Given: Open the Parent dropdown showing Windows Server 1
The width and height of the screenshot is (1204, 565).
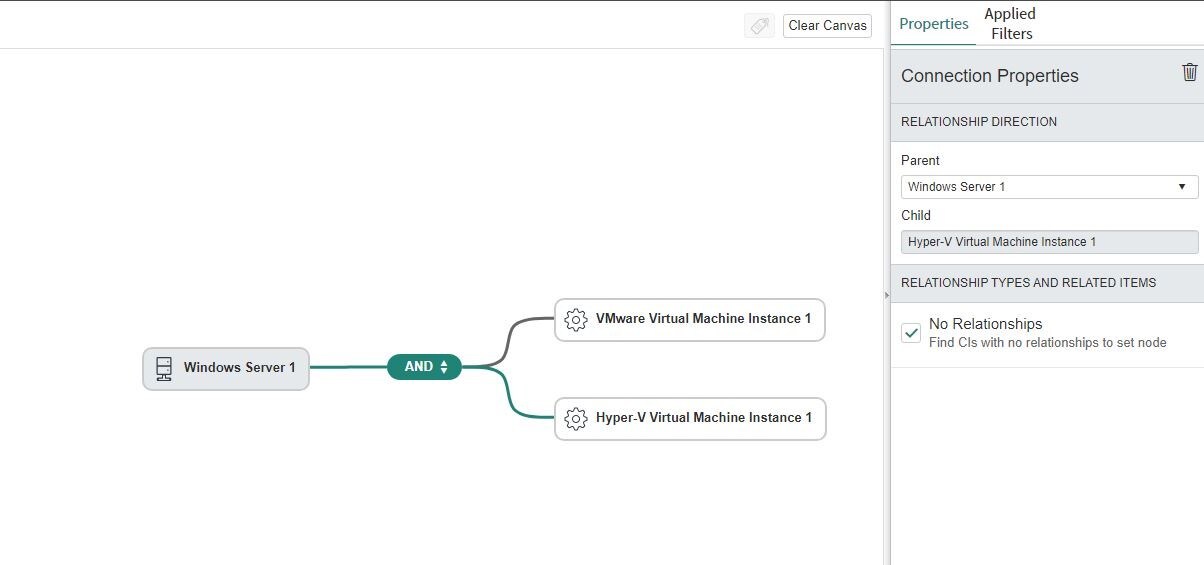Looking at the screenshot, I should point(1049,187).
